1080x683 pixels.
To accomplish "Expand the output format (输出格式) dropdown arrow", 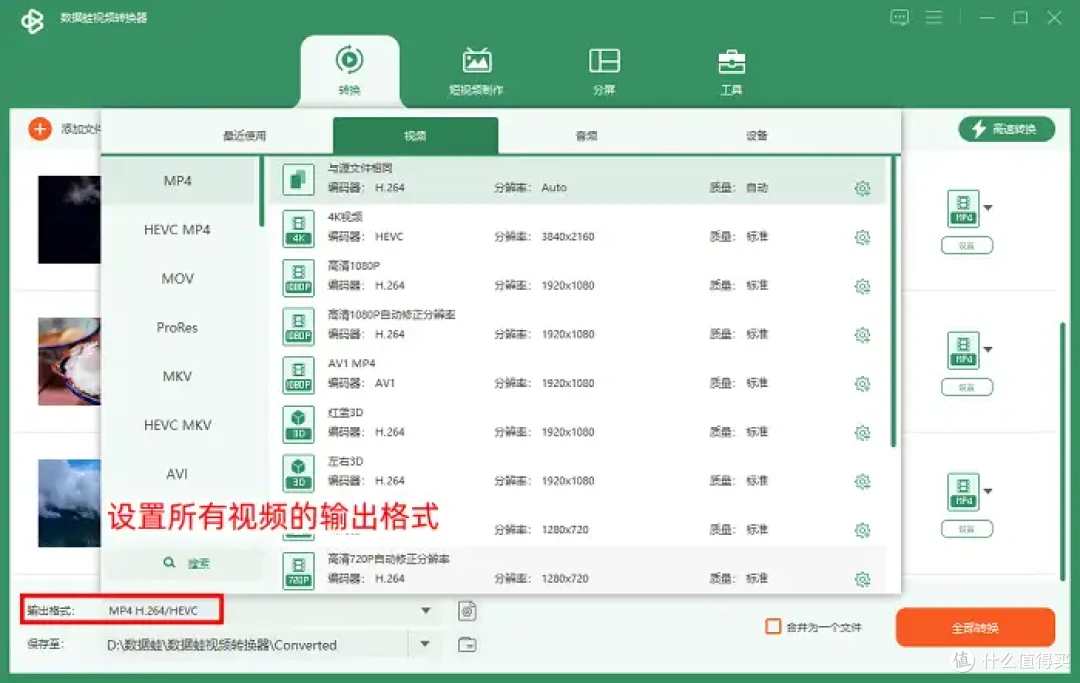I will click(426, 611).
